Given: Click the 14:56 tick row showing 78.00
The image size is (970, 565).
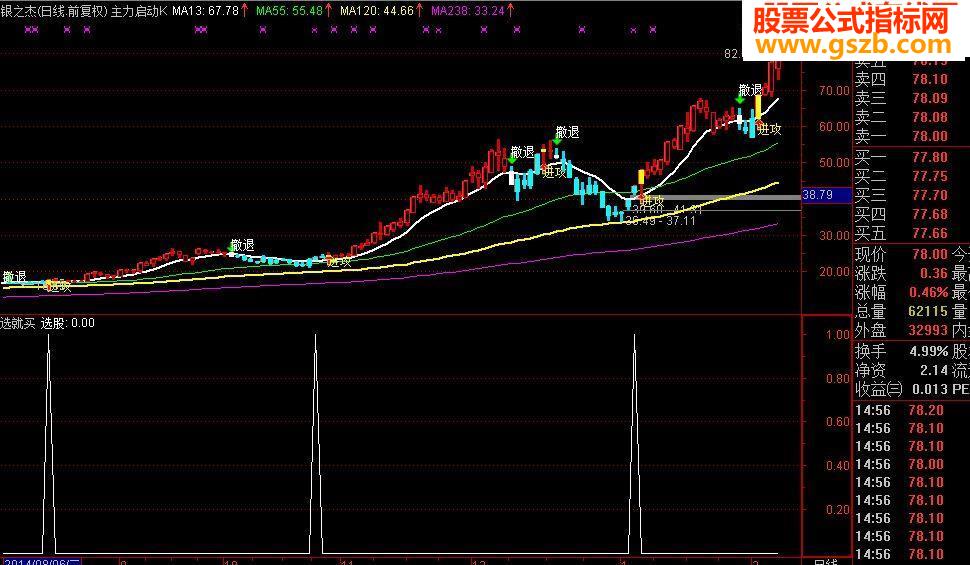Looking at the screenshot, I should click(x=899, y=464).
